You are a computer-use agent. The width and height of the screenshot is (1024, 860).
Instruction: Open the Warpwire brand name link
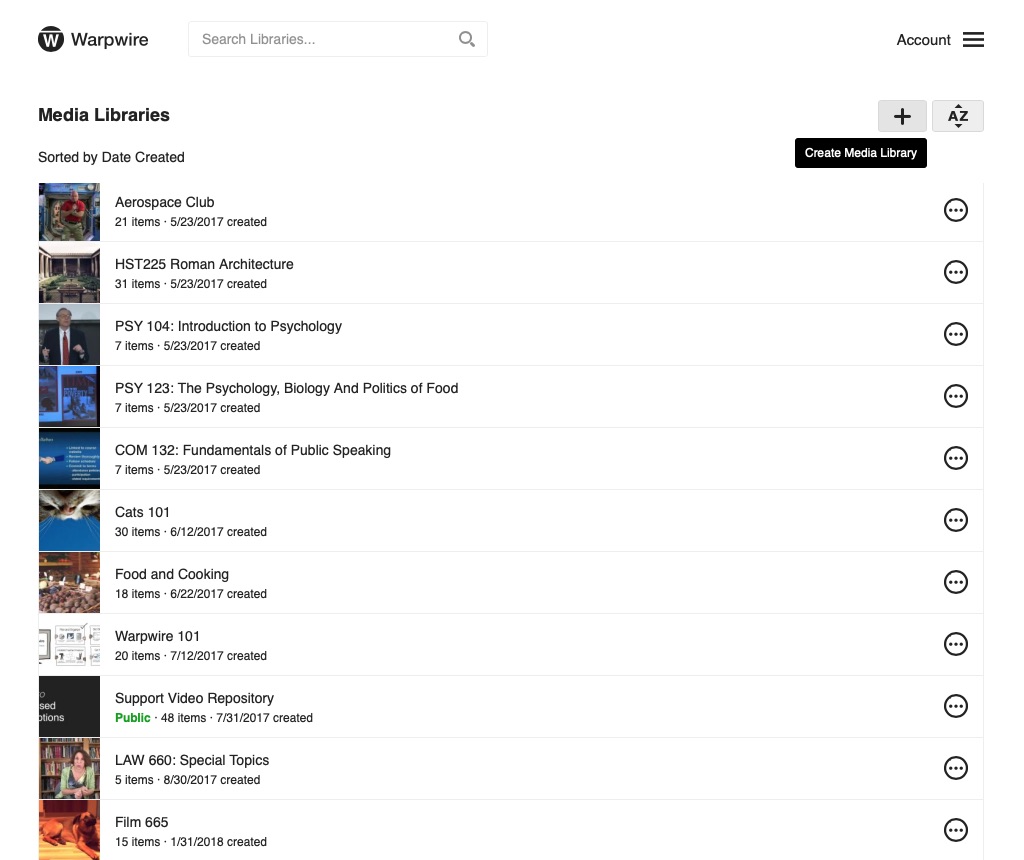[x=109, y=40]
